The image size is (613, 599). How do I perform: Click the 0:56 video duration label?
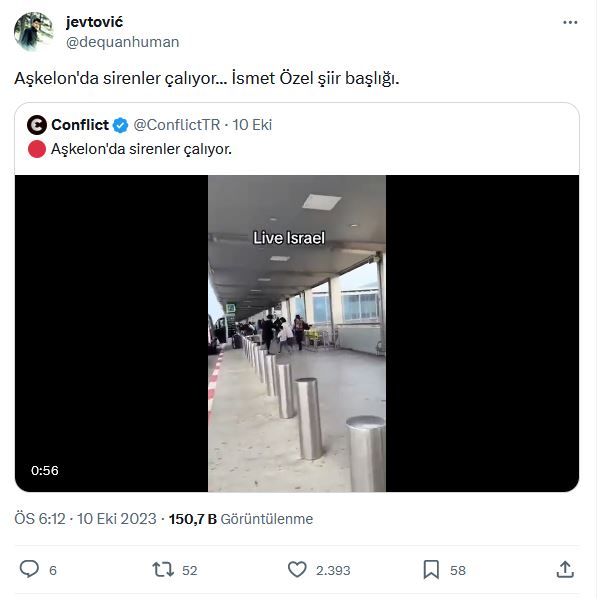45,470
